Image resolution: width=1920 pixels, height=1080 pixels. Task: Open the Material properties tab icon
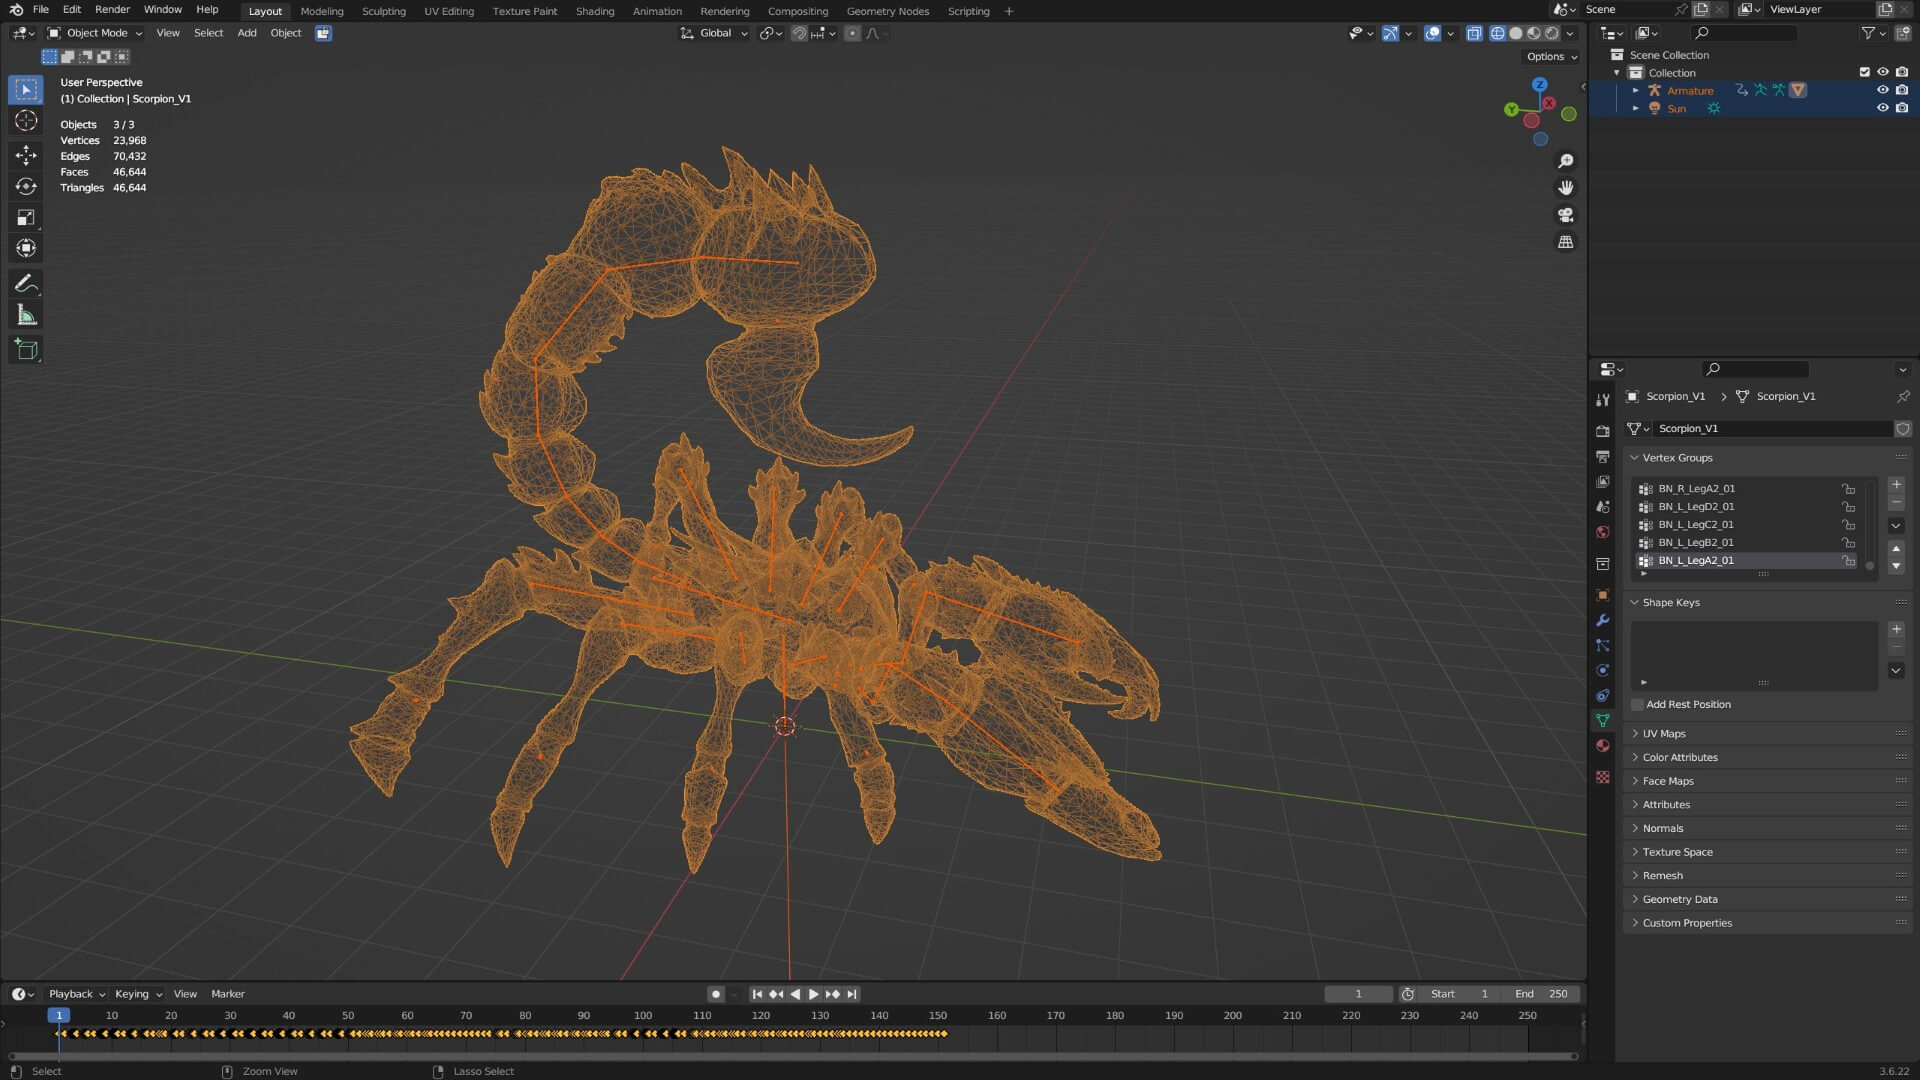pyautogui.click(x=1603, y=745)
